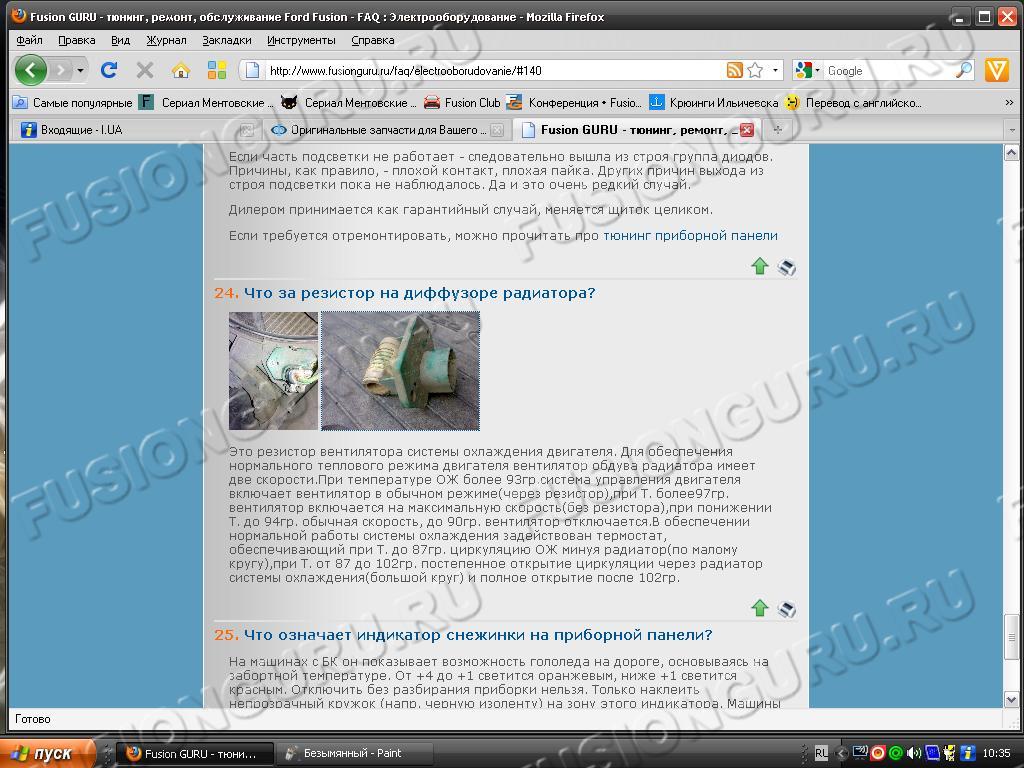Click the print icon beside question 24

[x=787, y=608]
